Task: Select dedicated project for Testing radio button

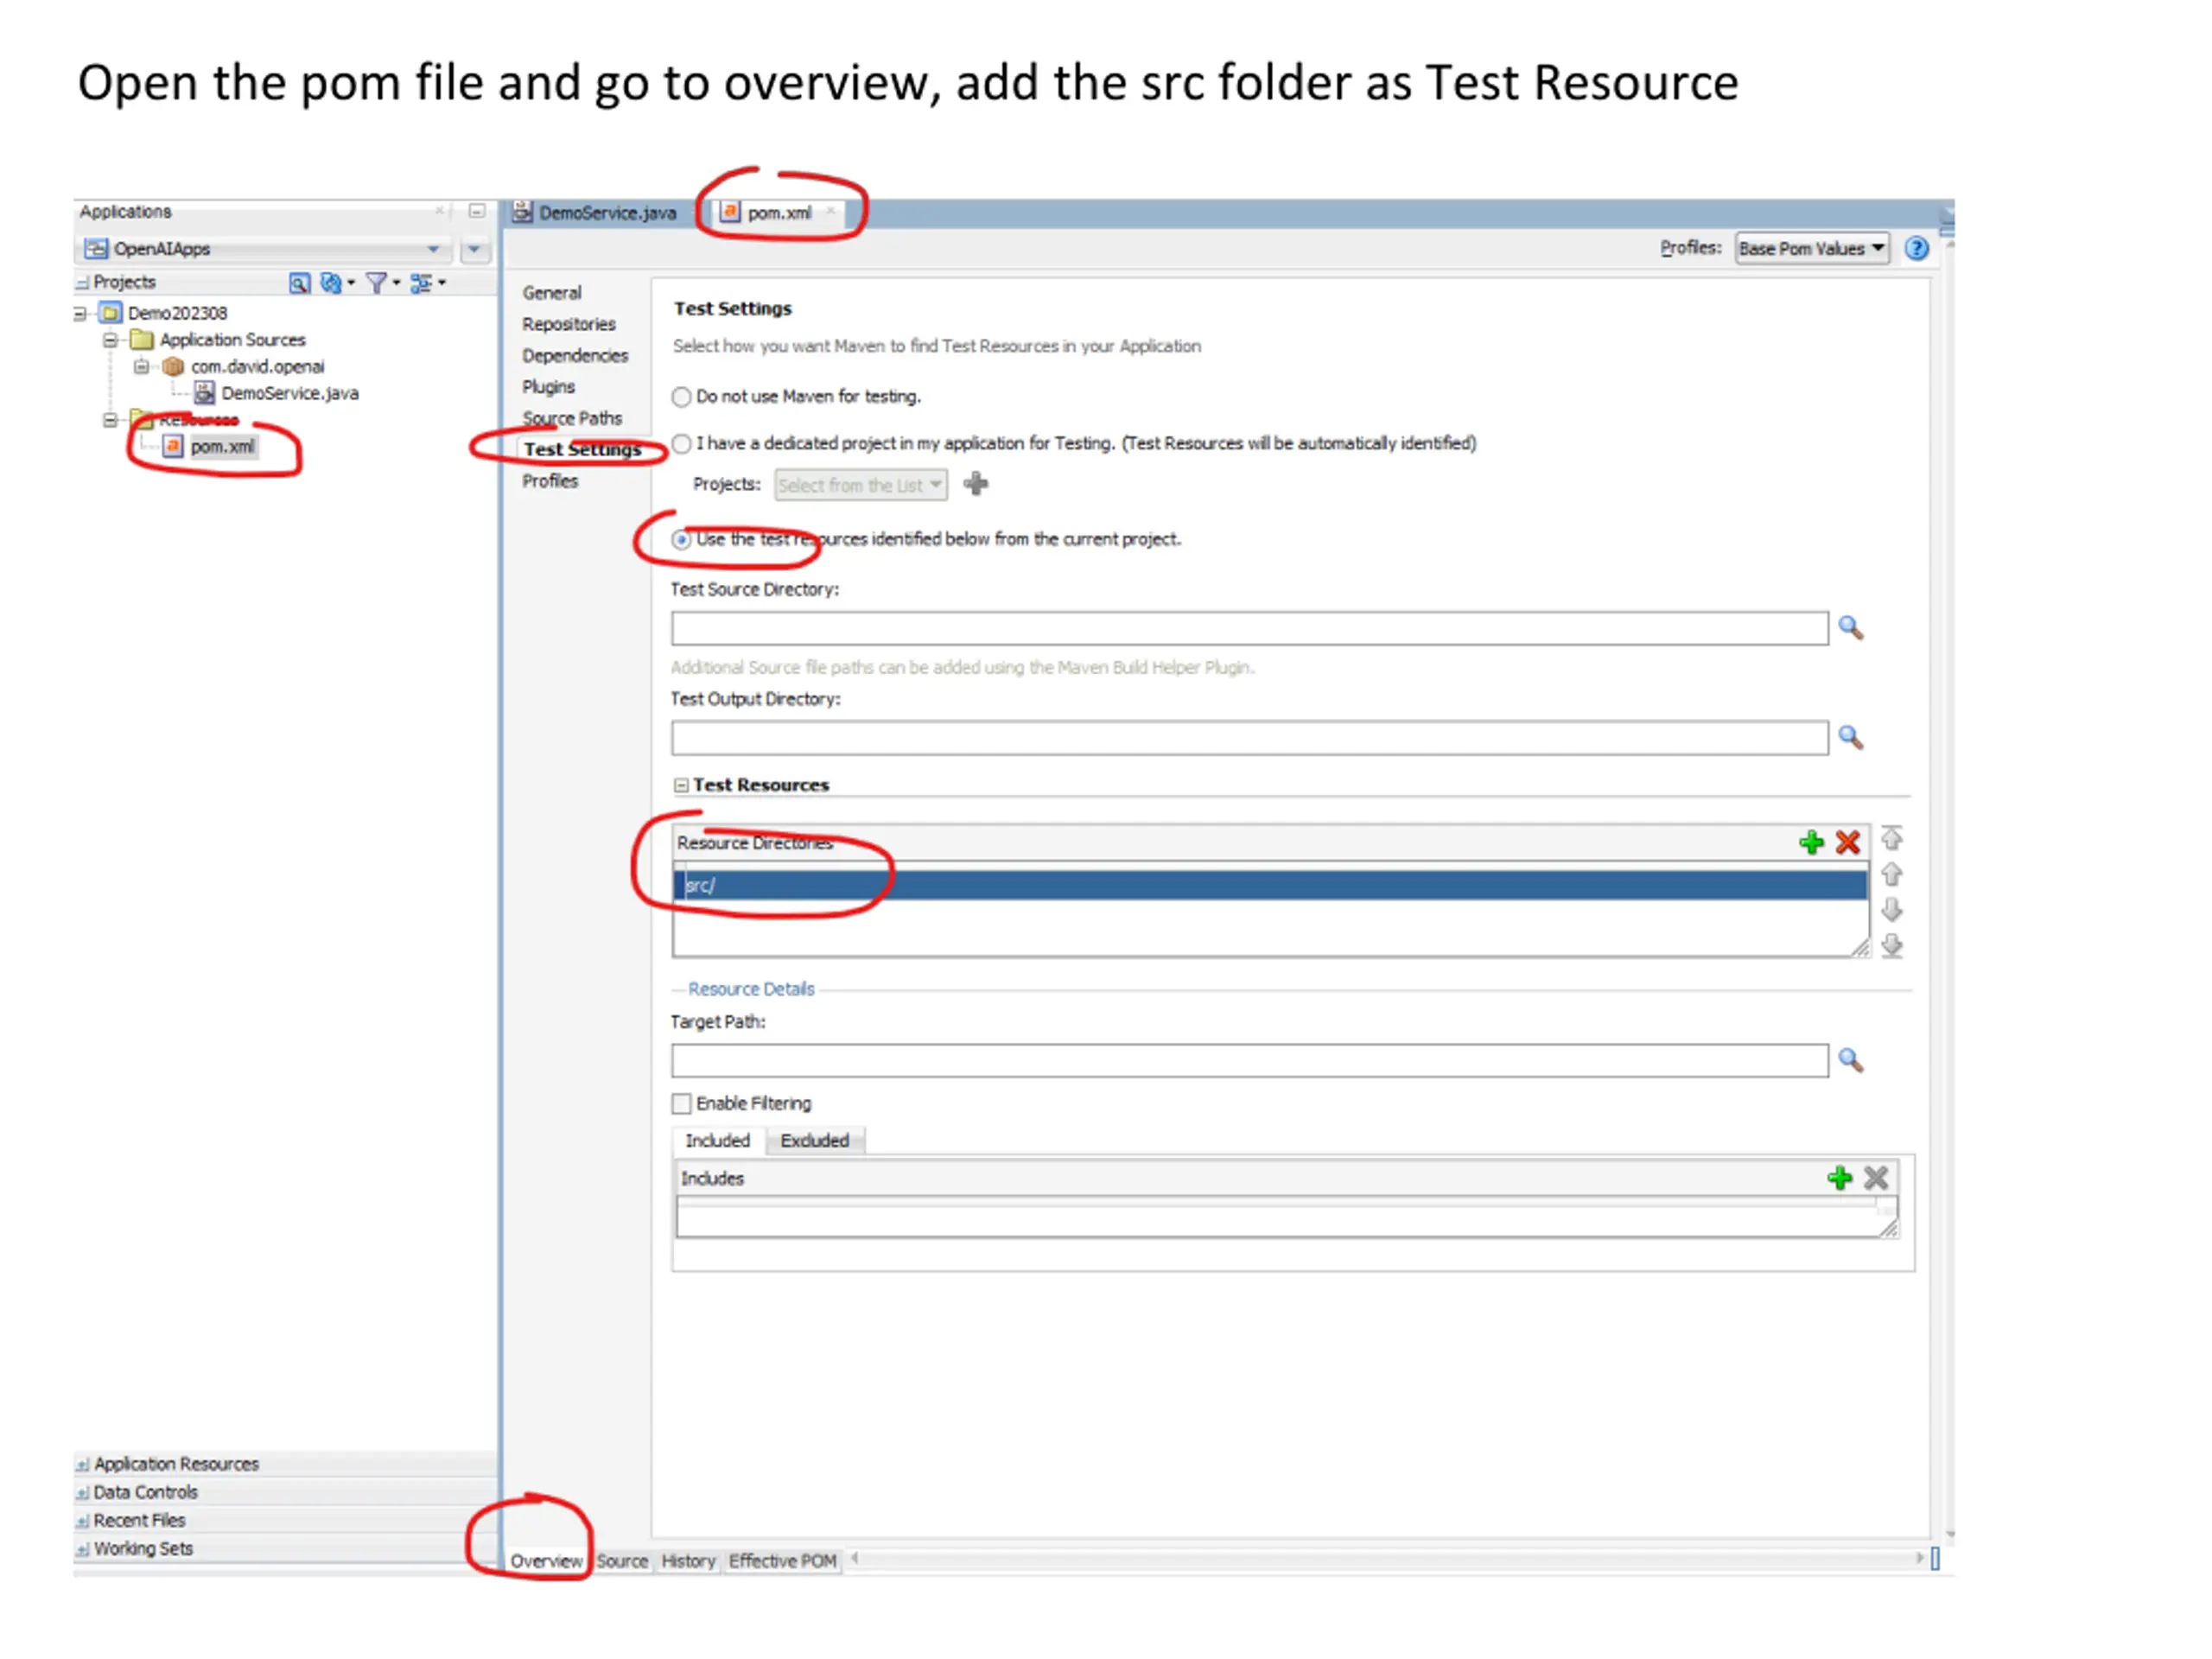Action: [x=682, y=443]
